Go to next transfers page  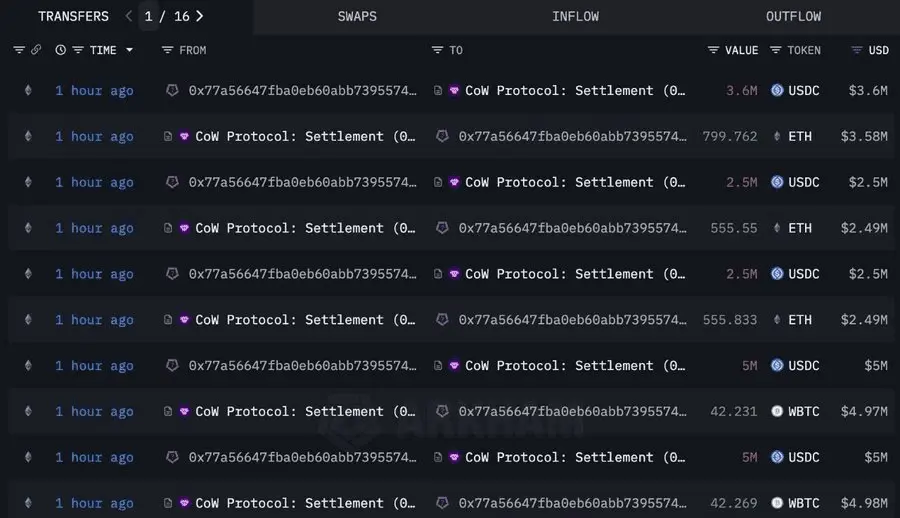tap(199, 16)
